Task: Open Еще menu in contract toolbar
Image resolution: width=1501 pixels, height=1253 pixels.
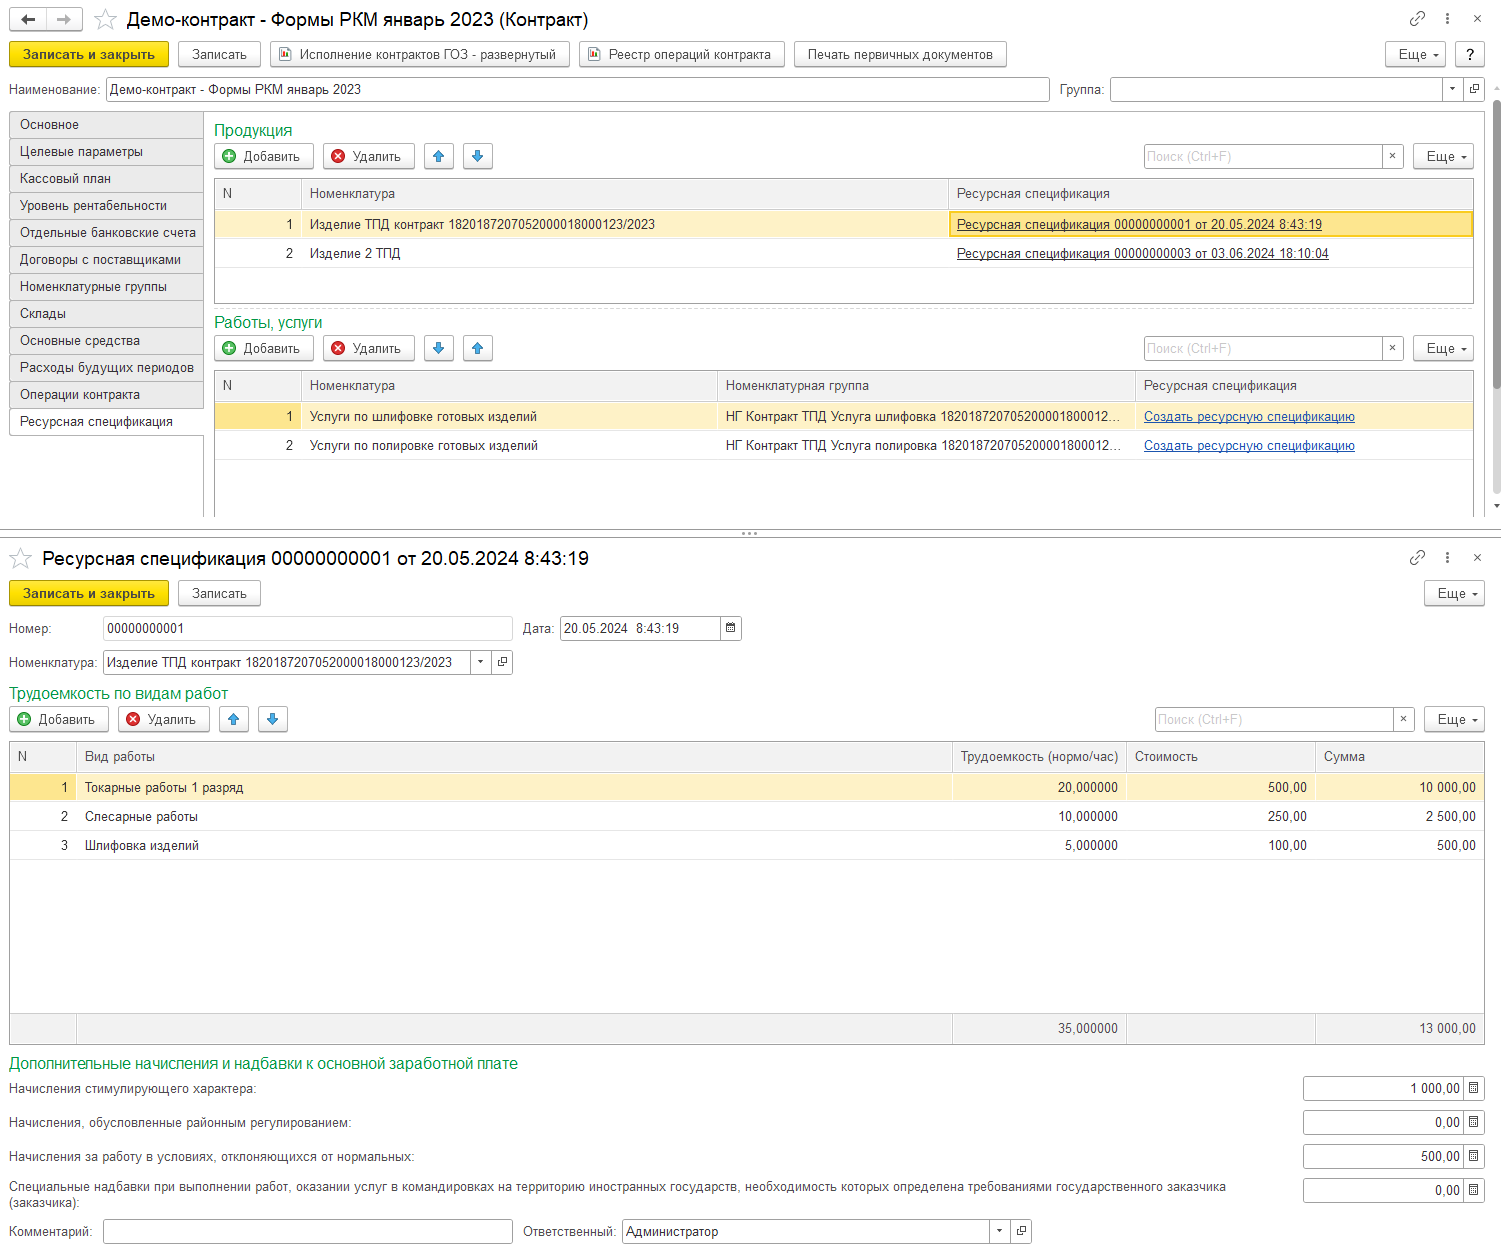Action: 1415,54
